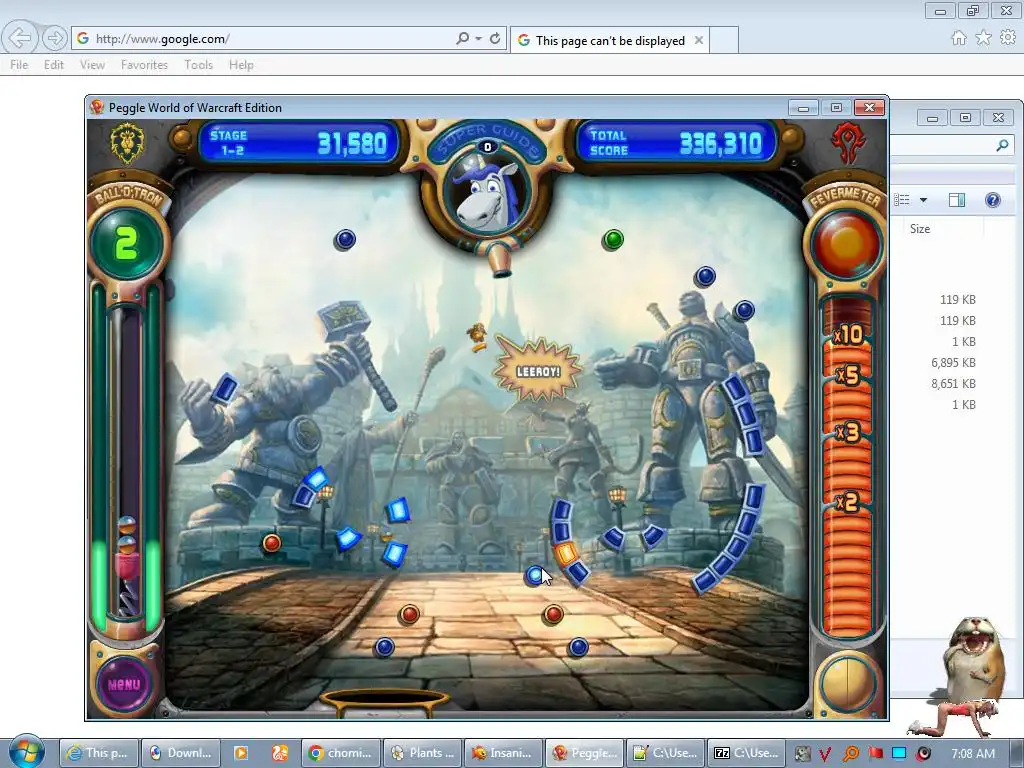Open the Edit menu in Internet Explorer
Image resolution: width=1024 pixels, height=768 pixels.
[x=54, y=65]
